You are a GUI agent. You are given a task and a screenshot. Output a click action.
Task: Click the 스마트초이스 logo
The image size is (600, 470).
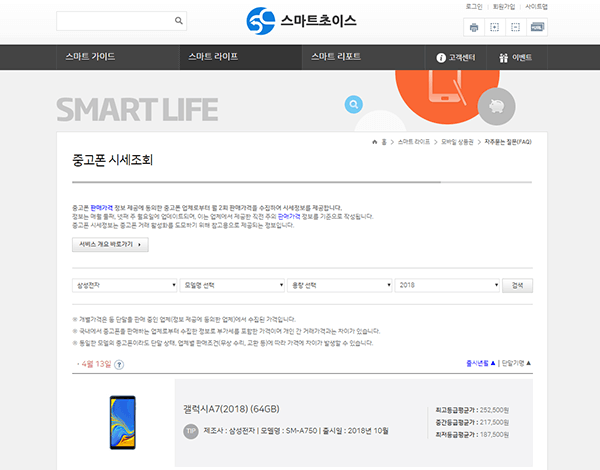(301, 20)
